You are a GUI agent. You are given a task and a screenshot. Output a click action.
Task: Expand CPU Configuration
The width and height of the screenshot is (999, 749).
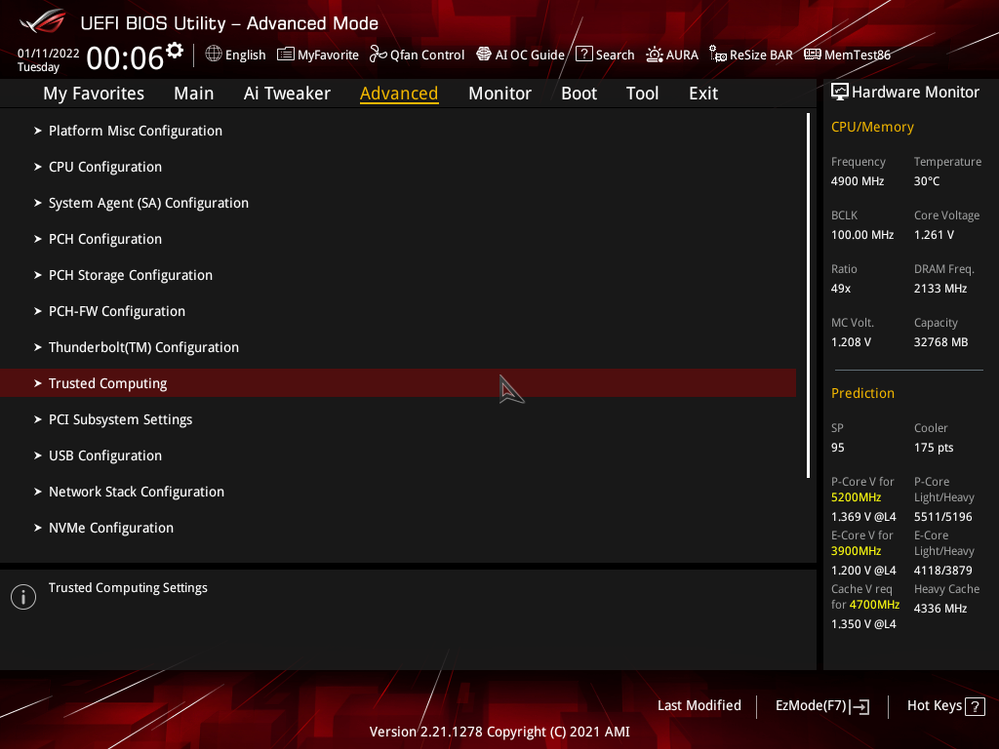tap(104, 166)
